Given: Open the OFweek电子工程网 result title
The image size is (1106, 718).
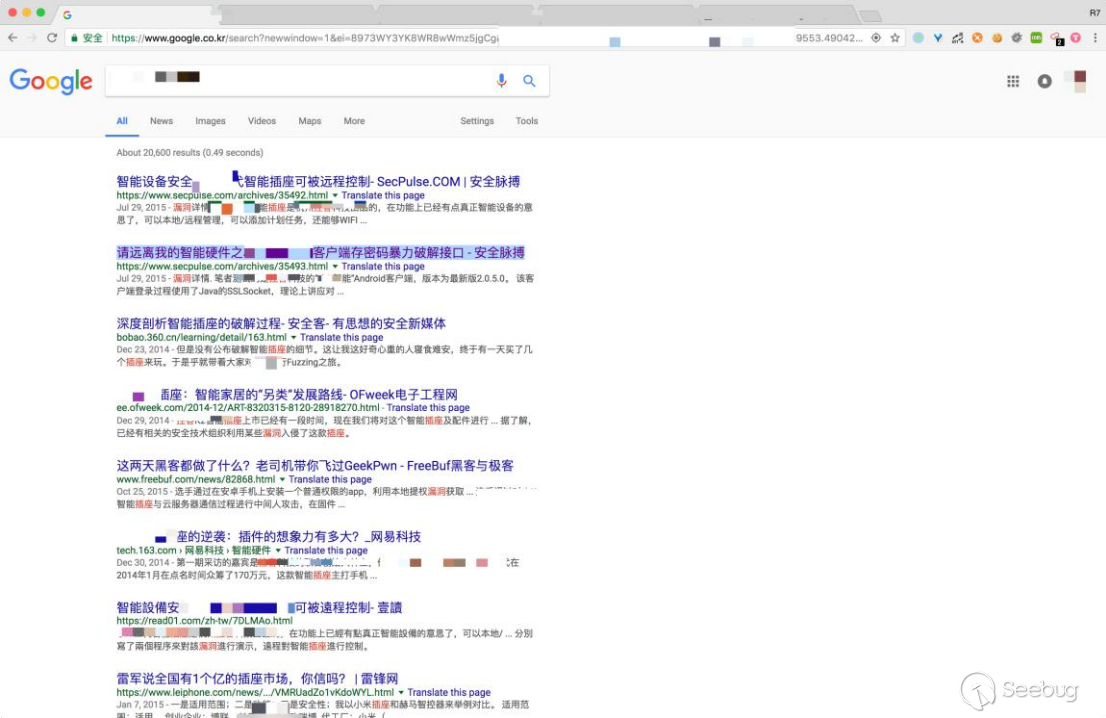Looking at the screenshot, I should pos(296,395).
